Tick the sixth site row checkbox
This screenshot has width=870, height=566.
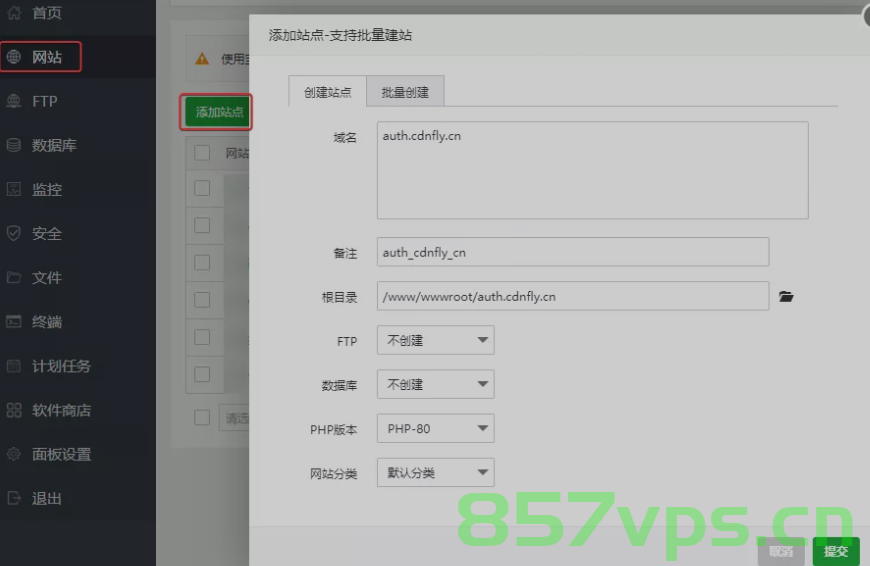[202, 374]
